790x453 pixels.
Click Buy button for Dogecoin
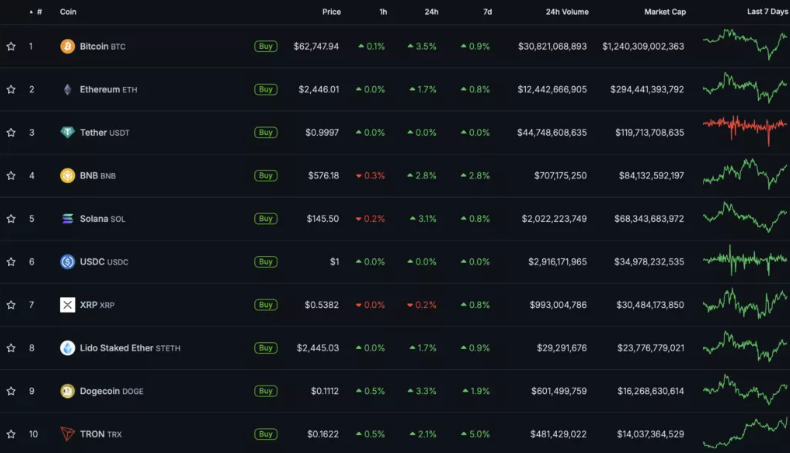[x=266, y=391]
